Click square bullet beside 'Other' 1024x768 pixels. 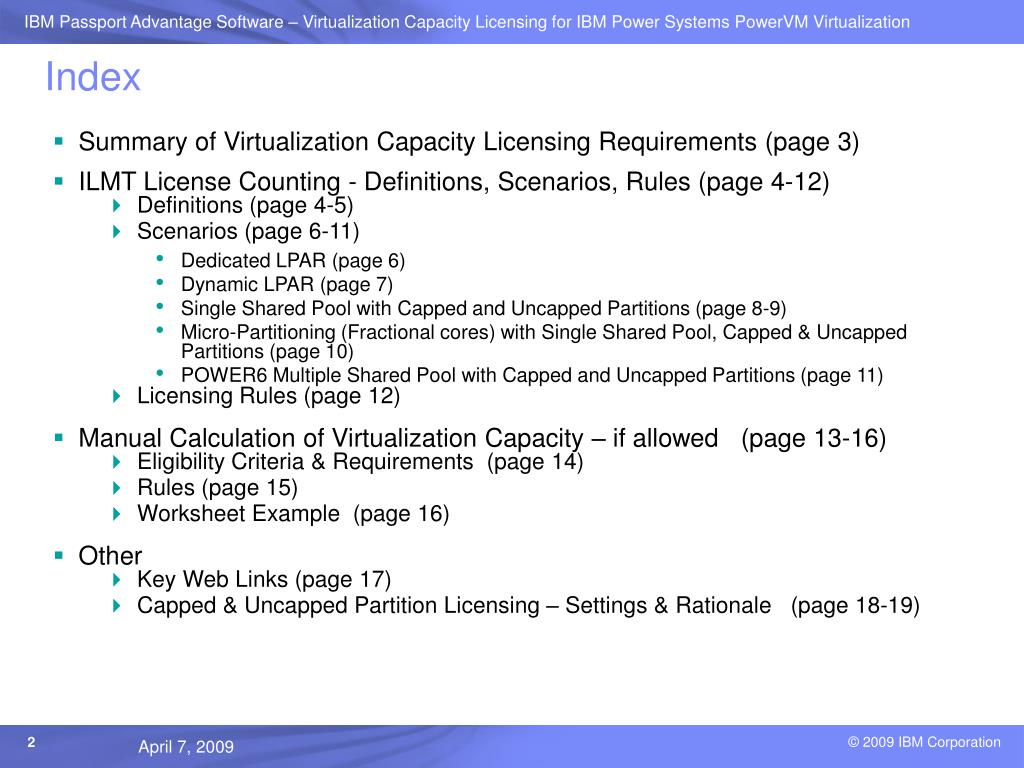[59, 555]
